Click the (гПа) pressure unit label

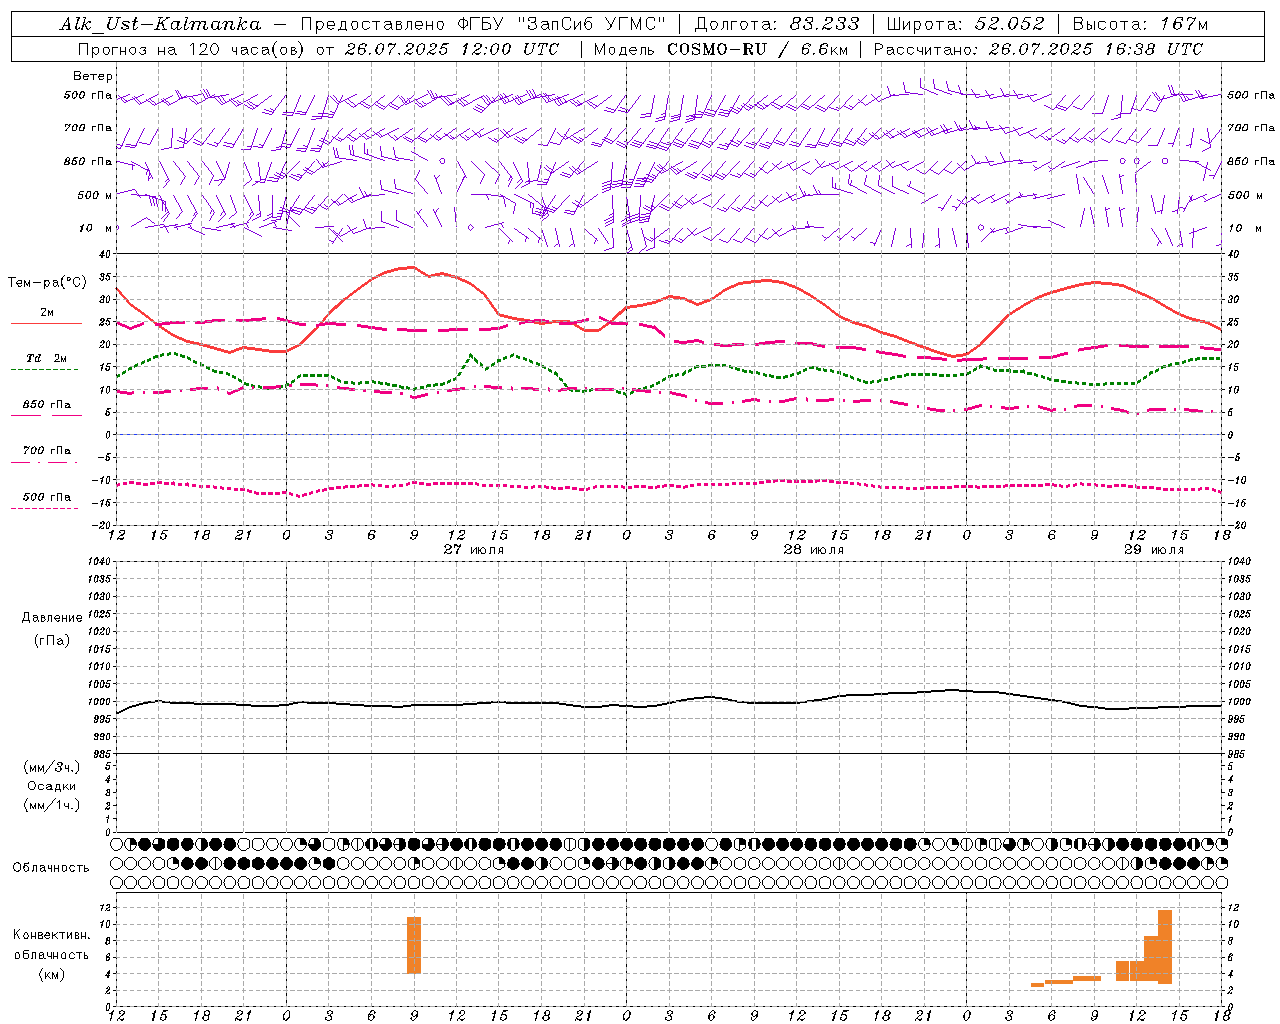point(52,640)
